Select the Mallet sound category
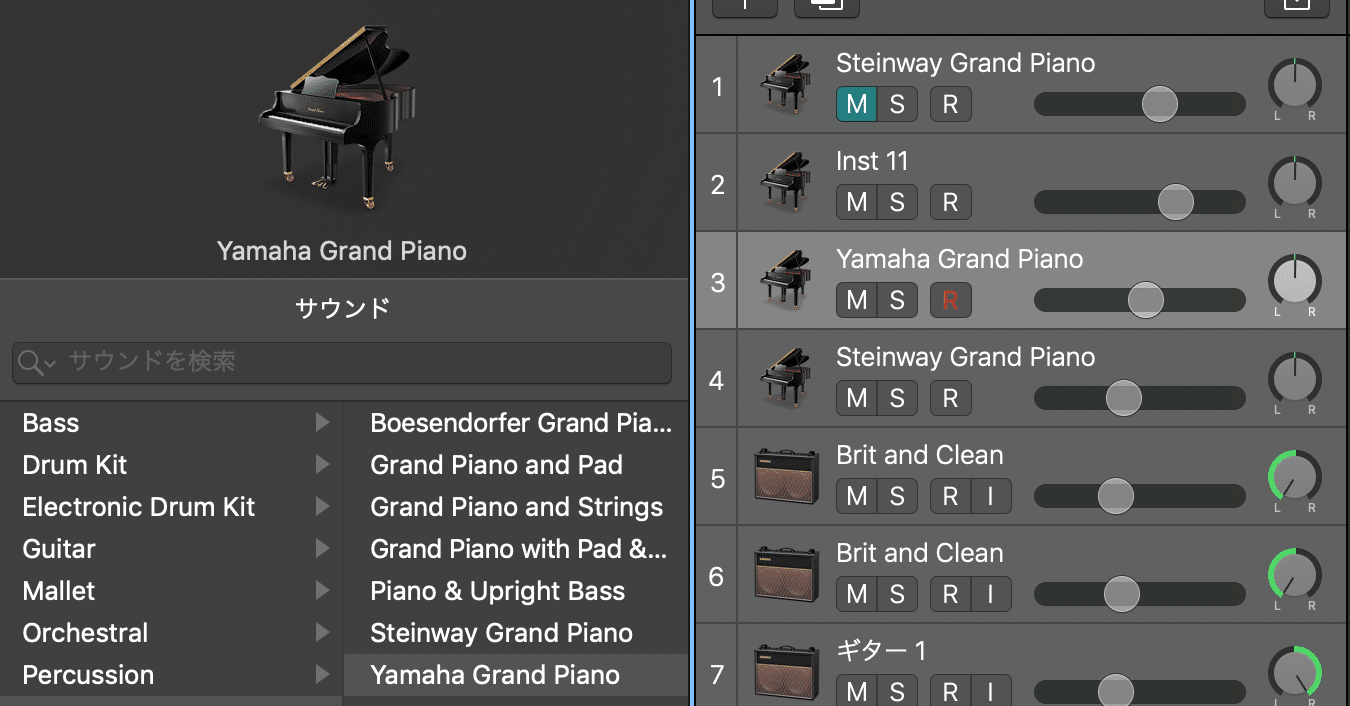The width and height of the screenshot is (1350, 706). 171,591
